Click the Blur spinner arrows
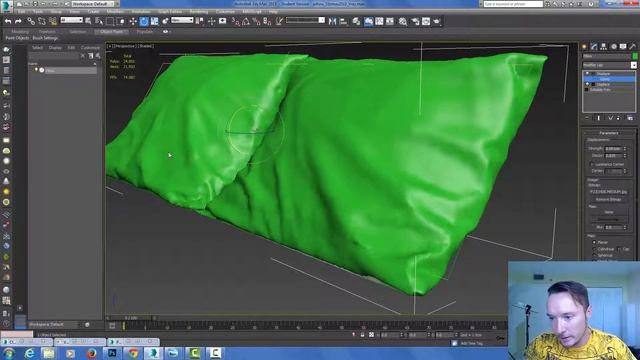Viewport: 640px width, 360px height. [x=625, y=227]
